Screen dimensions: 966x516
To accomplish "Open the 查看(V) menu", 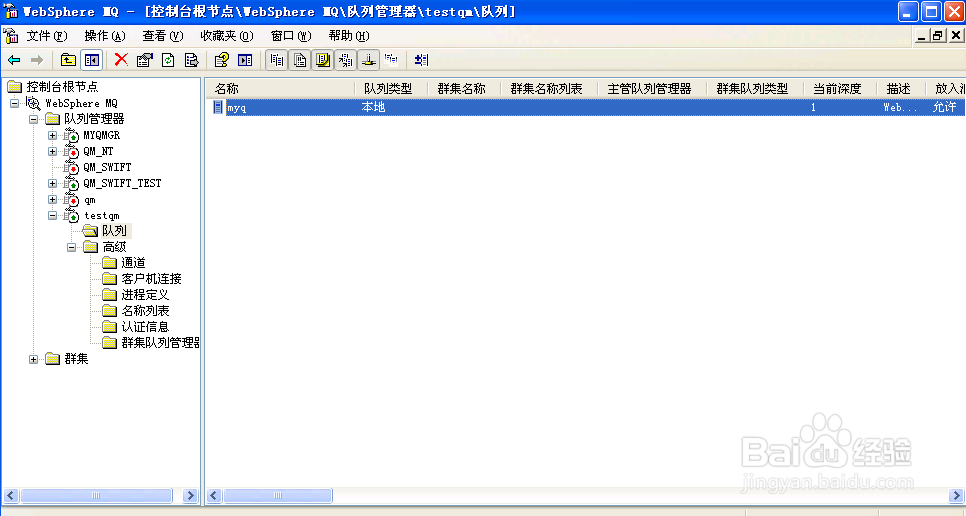I will click(x=163, y=36).
